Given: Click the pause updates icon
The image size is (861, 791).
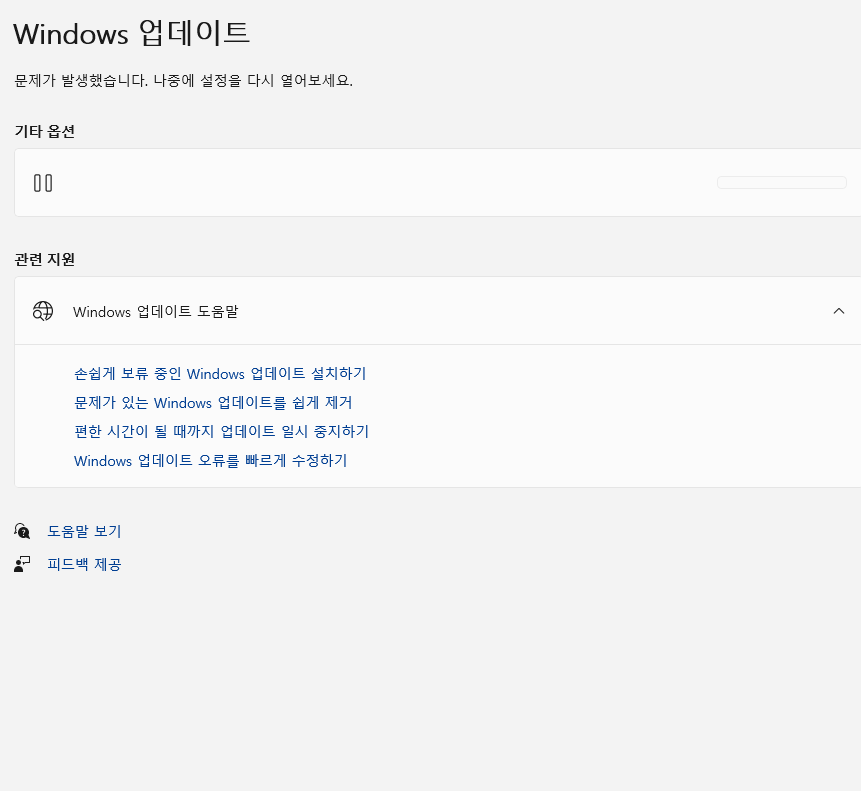Looking at the screenshot, I should pyautogui.click(x=43, y=183).
